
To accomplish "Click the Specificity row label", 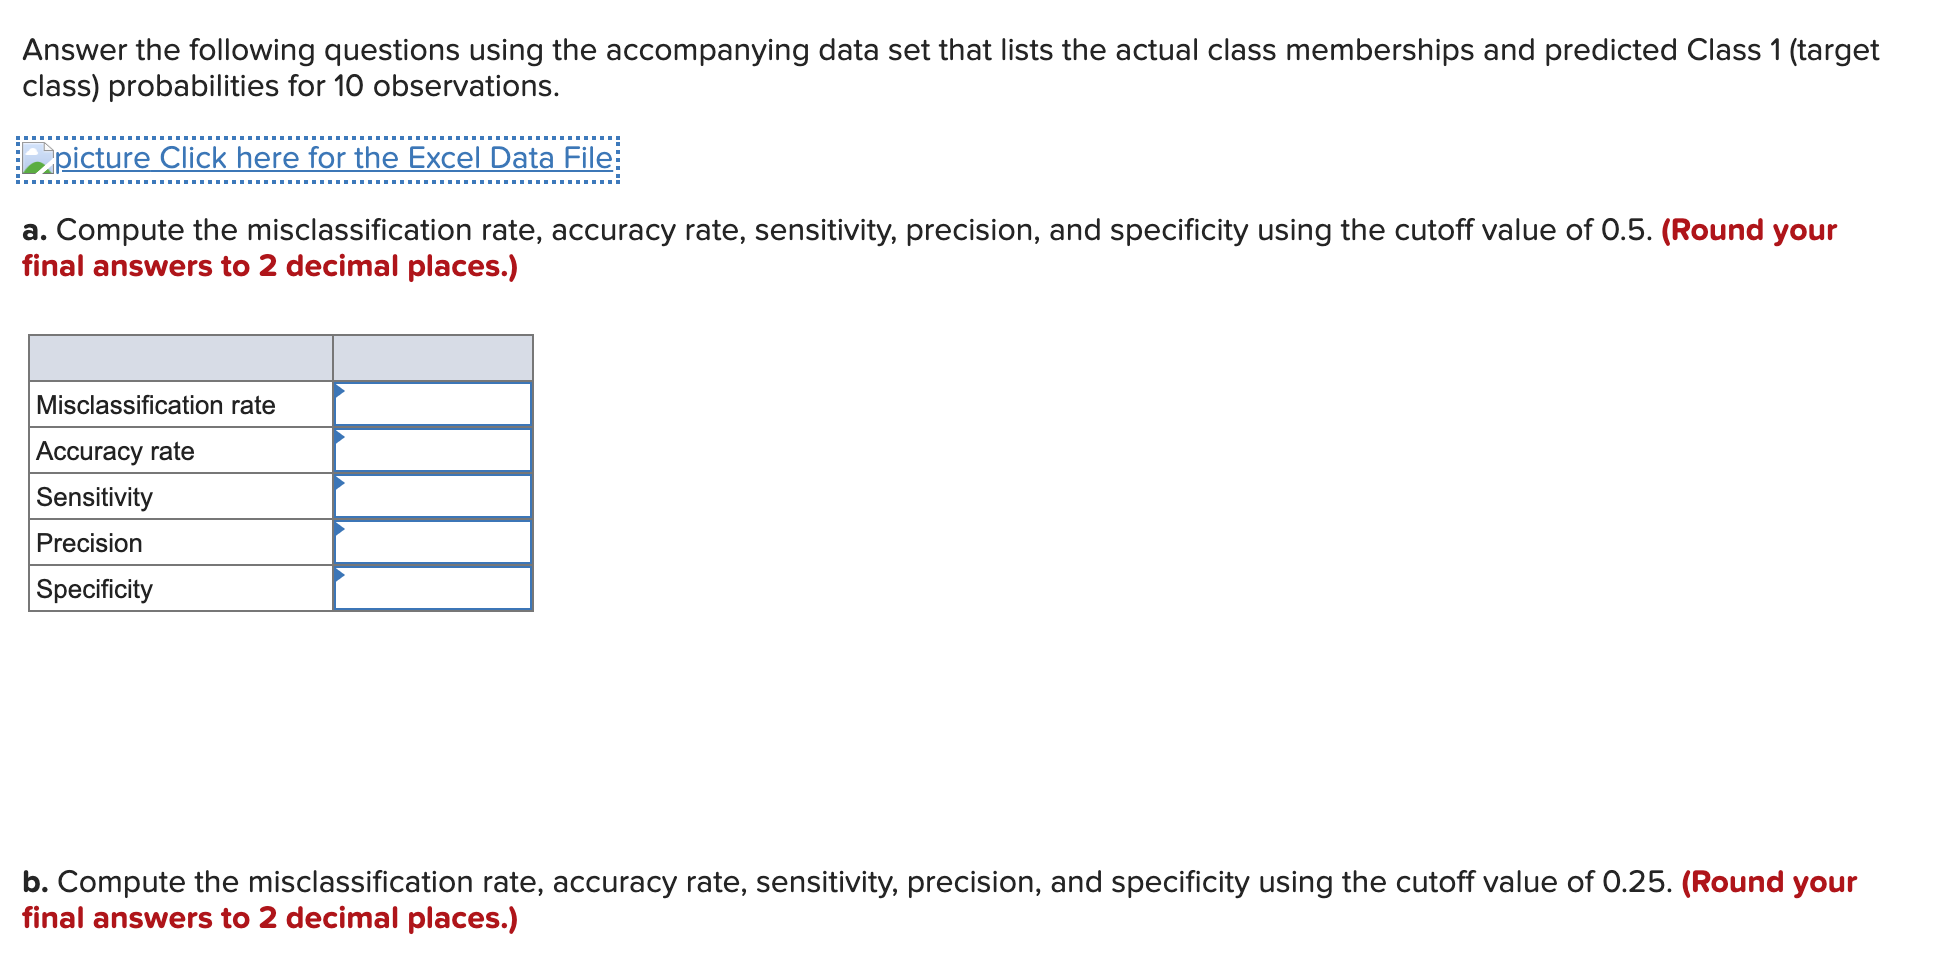I will click(x=93, y=589).
